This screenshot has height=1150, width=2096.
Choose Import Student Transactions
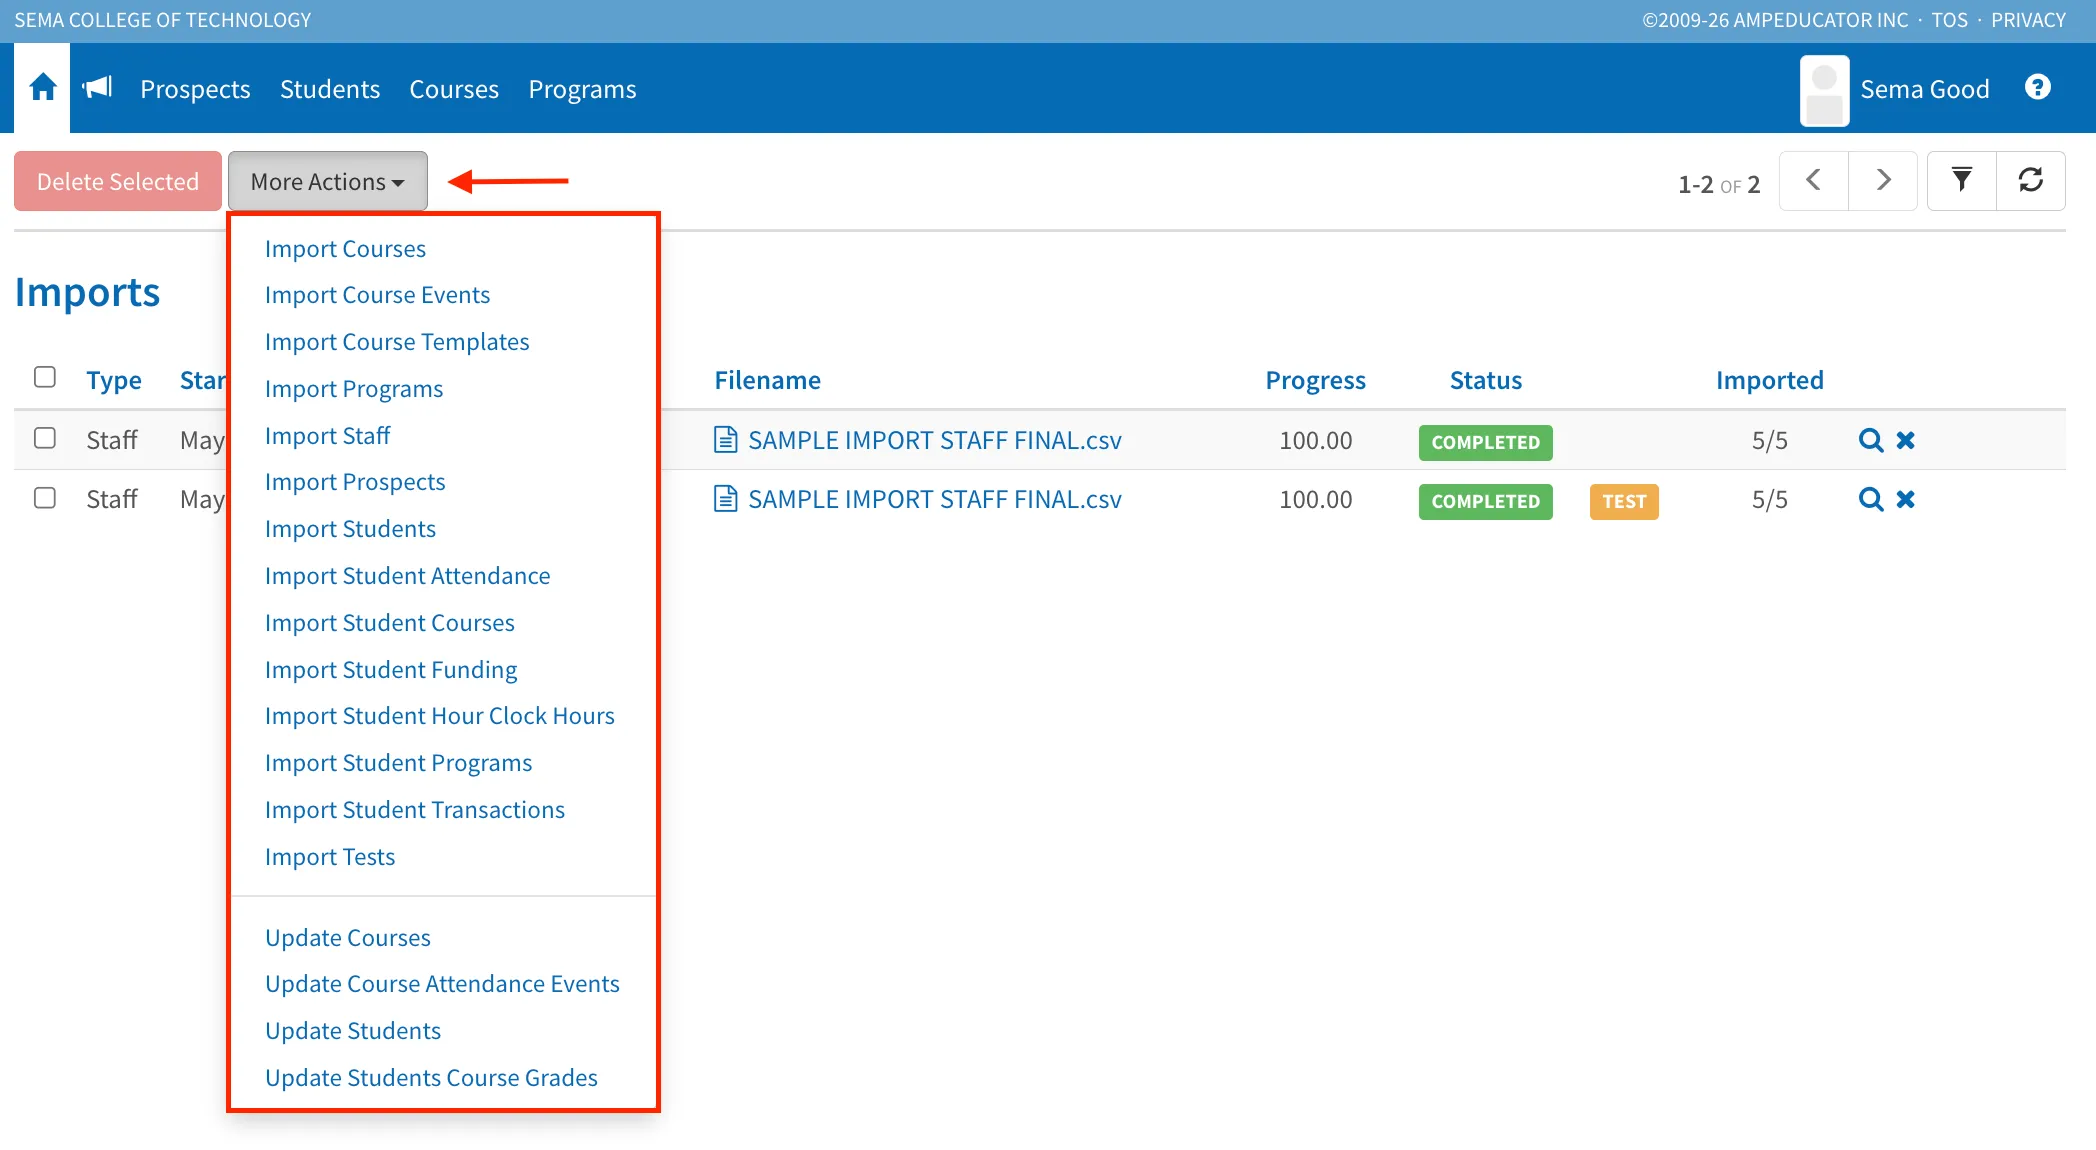pyautogui.click(x=414, y=810)
